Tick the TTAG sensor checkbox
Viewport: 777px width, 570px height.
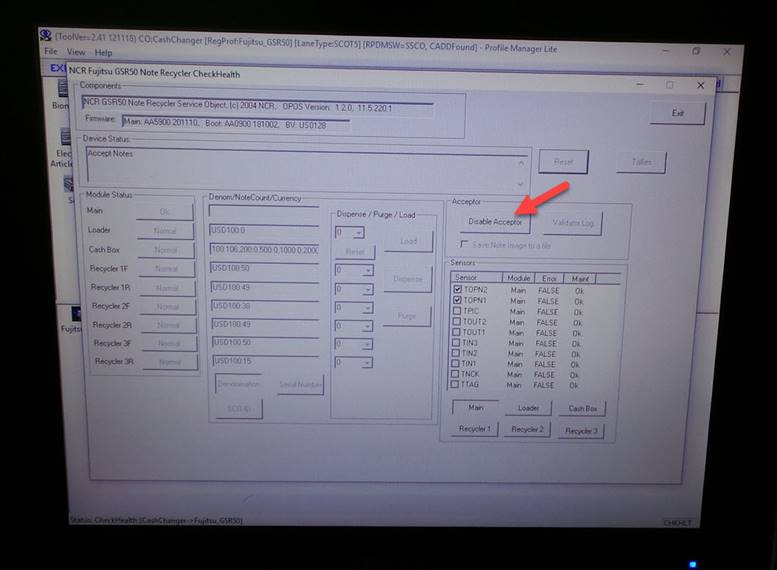456,385
